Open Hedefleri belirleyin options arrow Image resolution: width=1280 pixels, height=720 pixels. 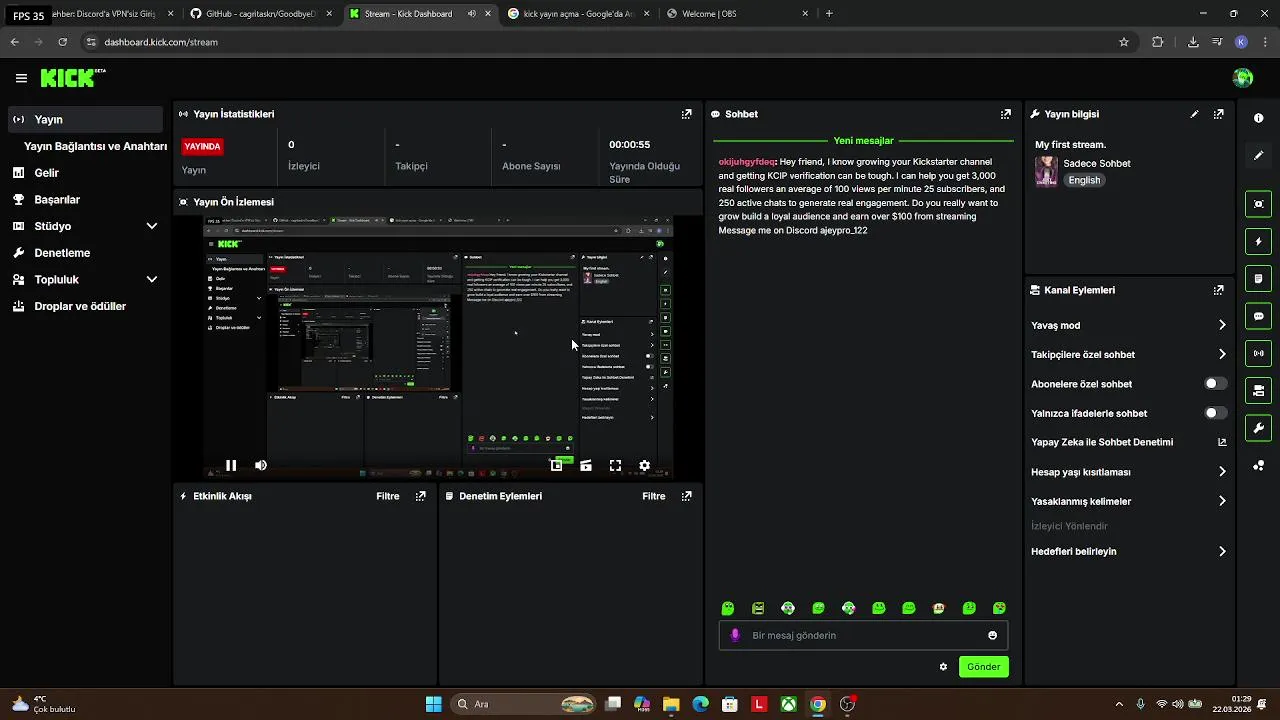1222,551
